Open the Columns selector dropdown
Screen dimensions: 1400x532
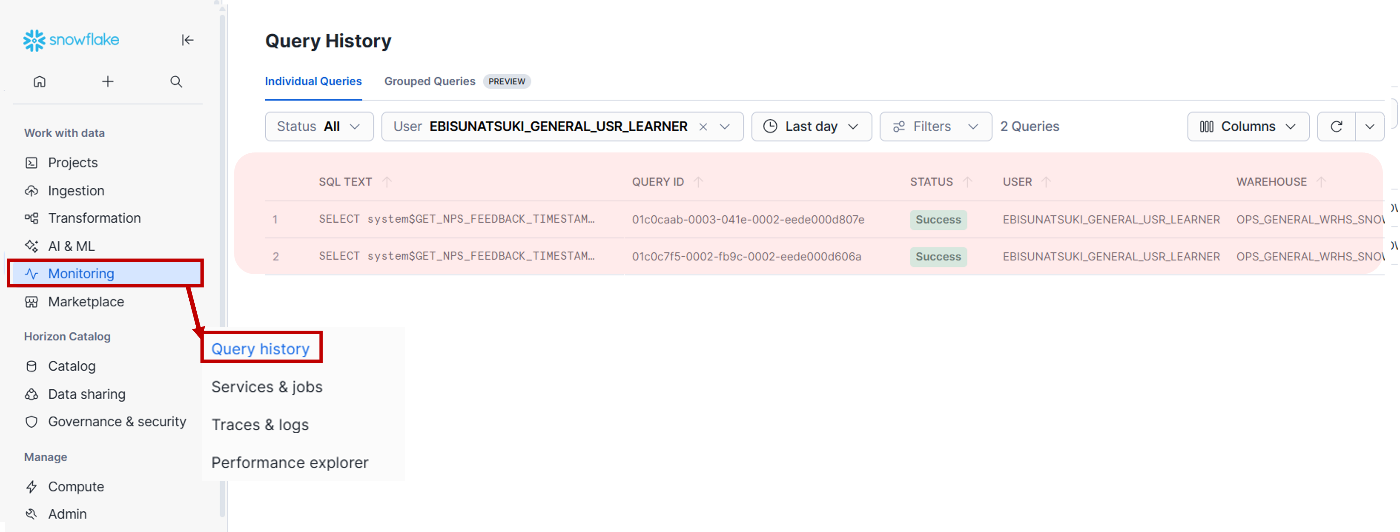click(x=1248, y=127)
